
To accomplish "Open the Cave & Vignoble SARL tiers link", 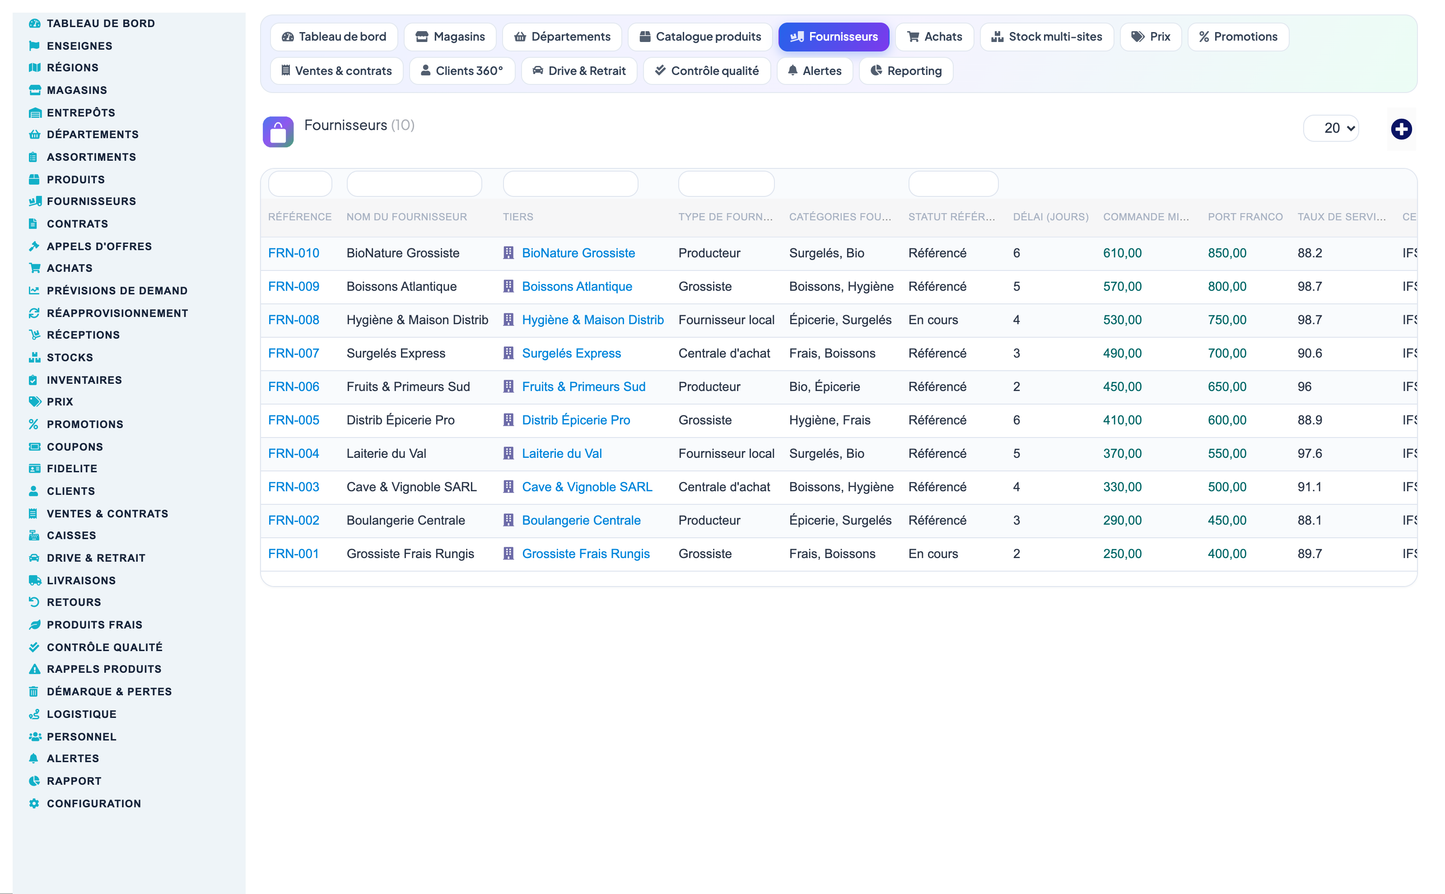I will pyautogui.click(x=587, y=487).
